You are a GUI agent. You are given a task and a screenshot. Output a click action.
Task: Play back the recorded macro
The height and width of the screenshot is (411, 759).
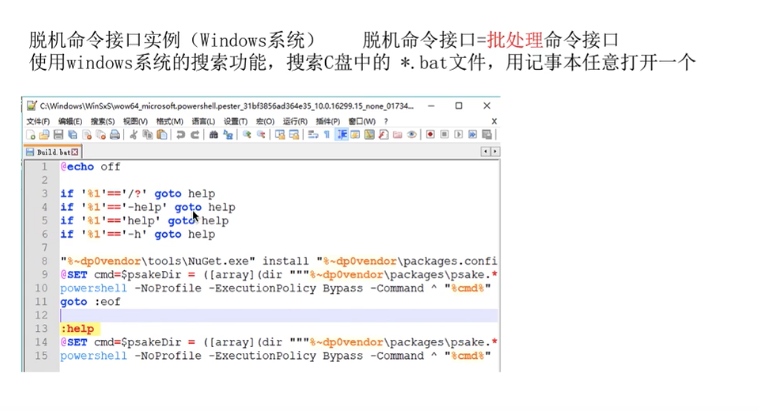[x=458, y=135]
